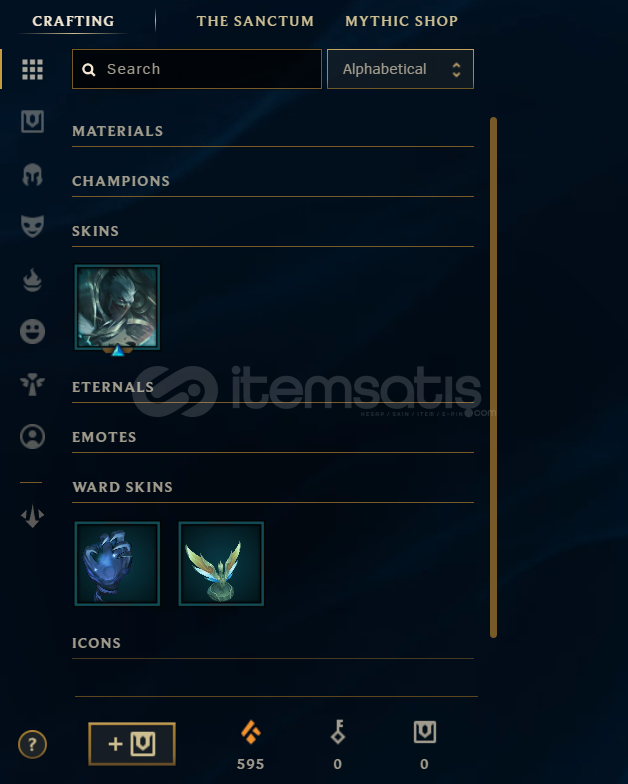Viewport: 628px width, 784px height.
Task: Filter loot by summoner icons category
Action: [x=32, y=436]
